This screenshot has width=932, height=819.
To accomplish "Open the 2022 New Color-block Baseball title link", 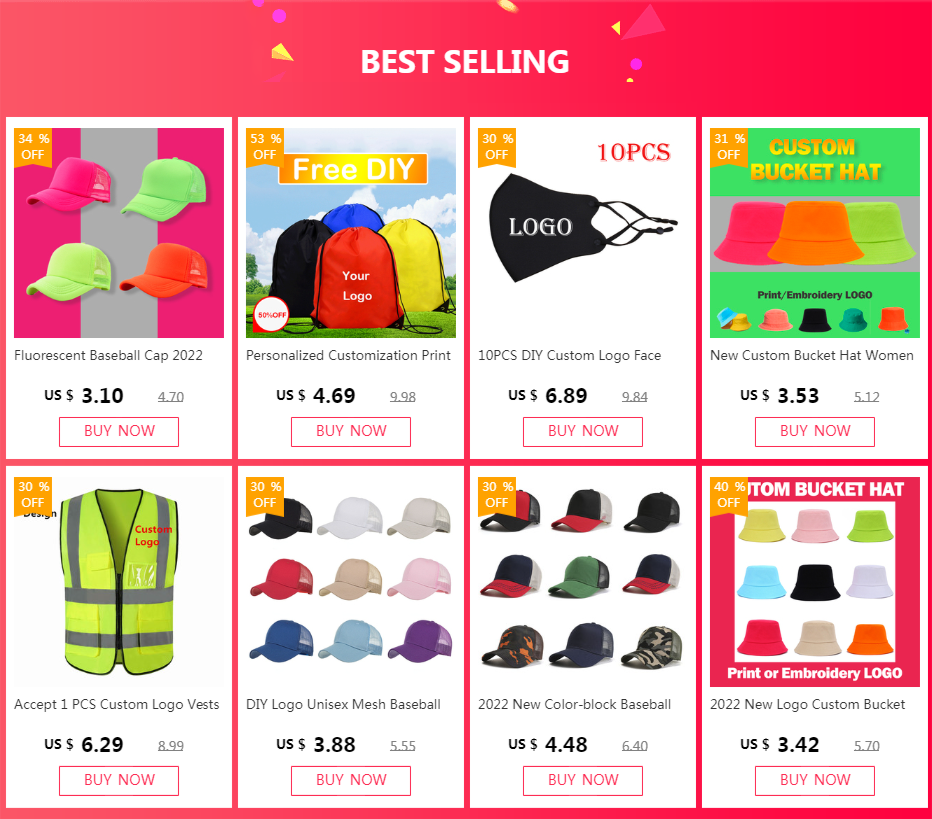I will pyautogui.click(x=575, y=704).
